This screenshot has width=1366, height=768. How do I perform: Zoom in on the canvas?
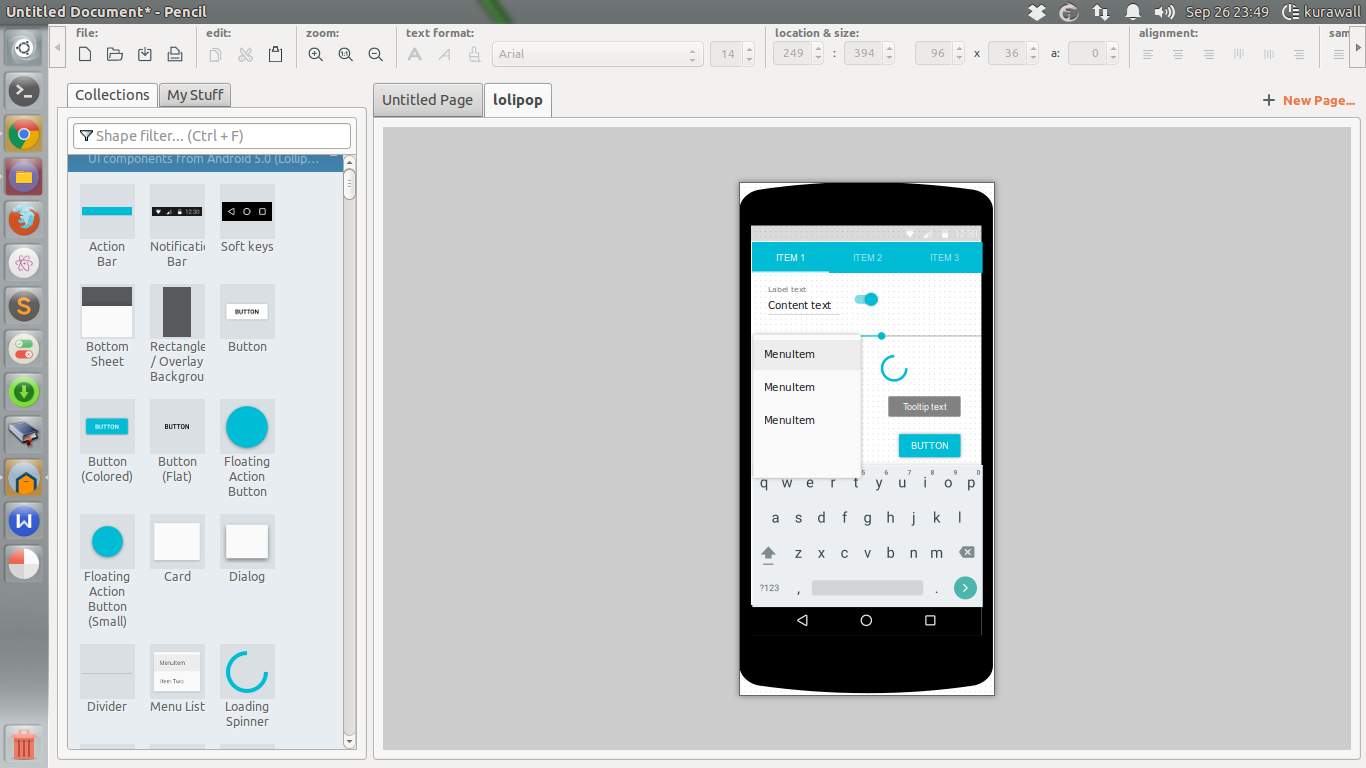pyautogui.click(x=315, y=54)
